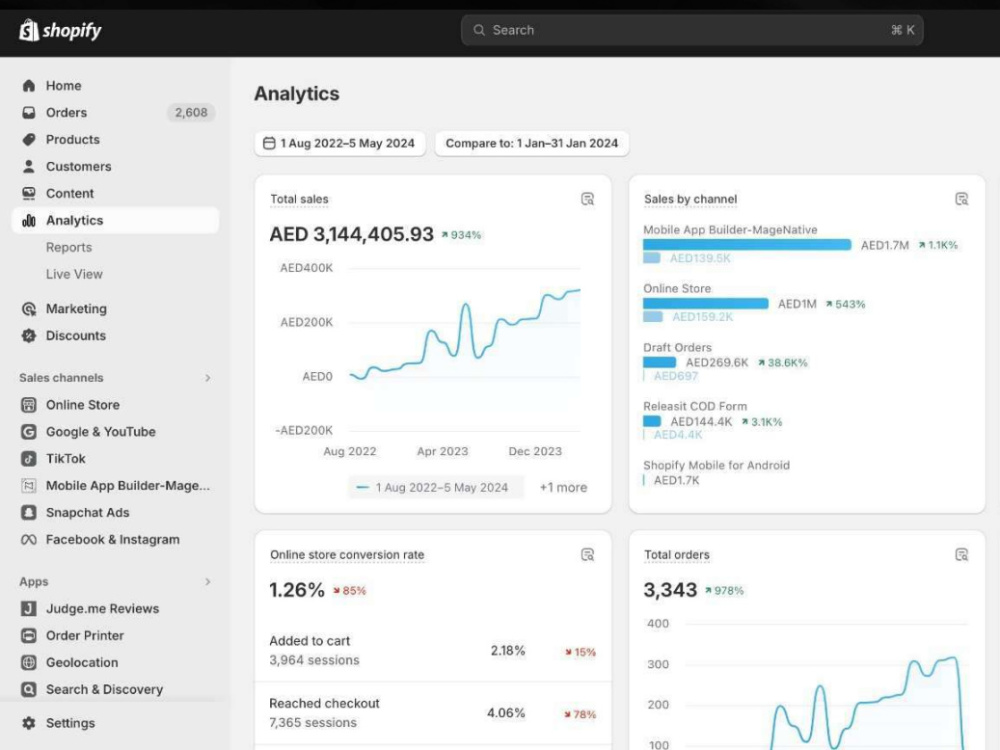
Task: Toggle the 1 Aug 2022–5 May 2024 legend
Action: [436, 487]
